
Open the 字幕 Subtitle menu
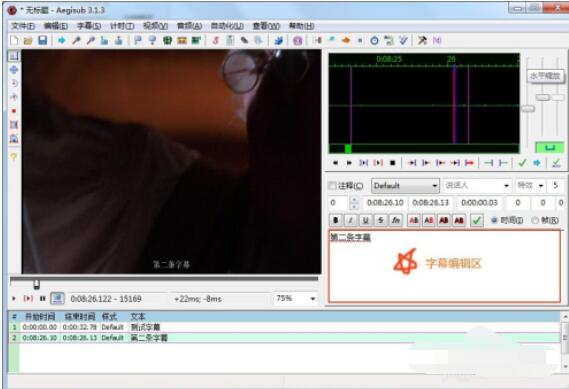pyautogui.click(x=89, y=26)
